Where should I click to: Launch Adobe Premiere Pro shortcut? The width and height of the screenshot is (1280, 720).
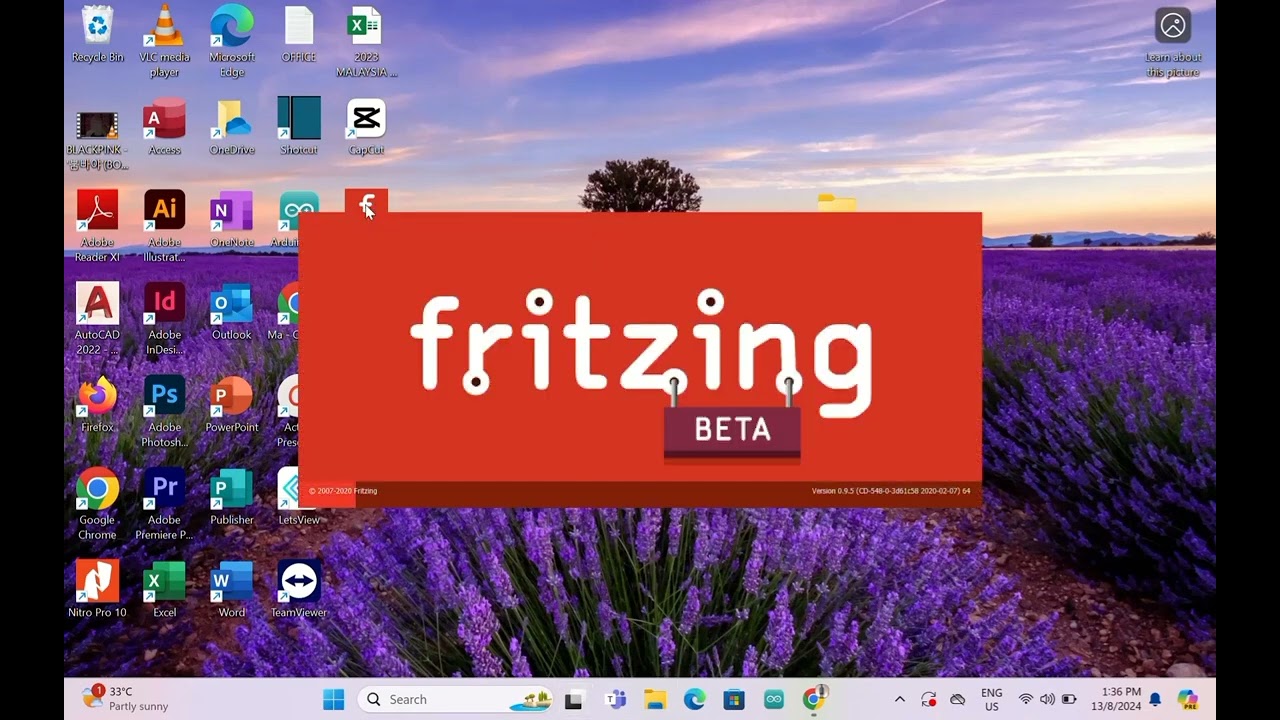[164, 505]
